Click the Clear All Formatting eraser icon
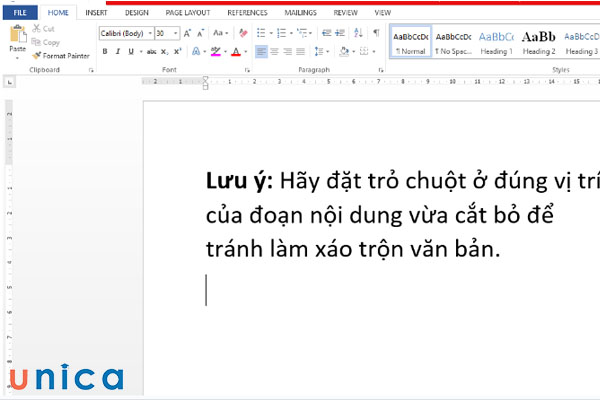 pyautogui.click(x=243, y=33)
